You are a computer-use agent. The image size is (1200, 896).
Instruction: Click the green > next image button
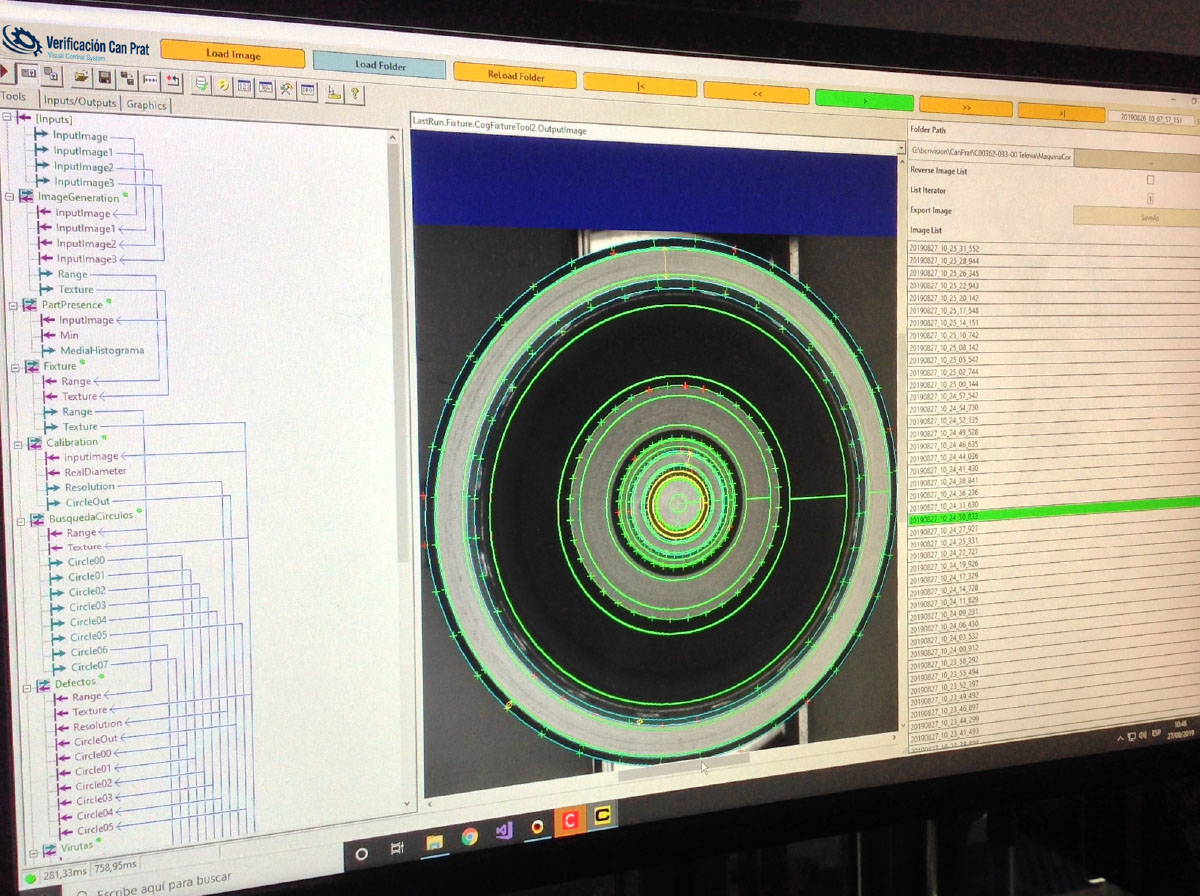tap(864, 100)
